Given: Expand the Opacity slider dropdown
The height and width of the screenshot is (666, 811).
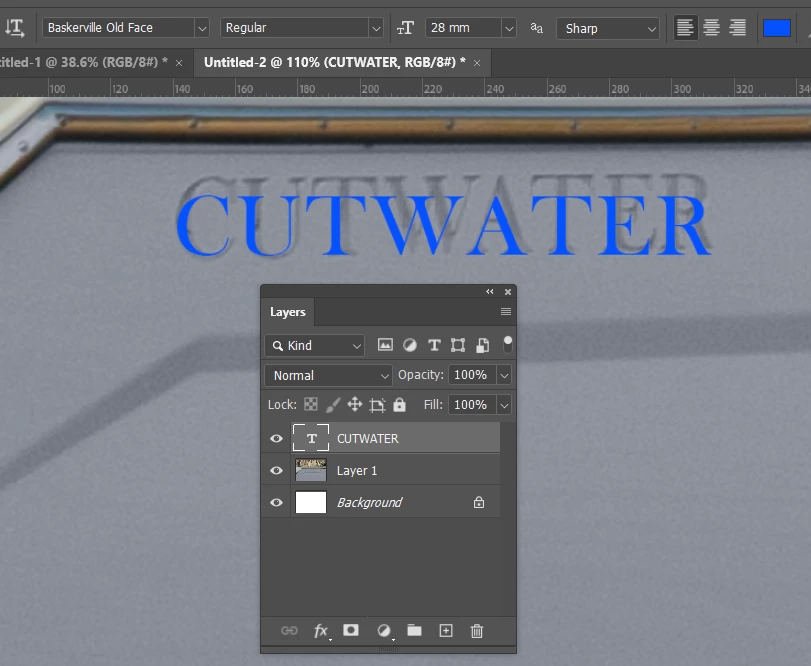Looking at the screenshot, I should 504,375.
